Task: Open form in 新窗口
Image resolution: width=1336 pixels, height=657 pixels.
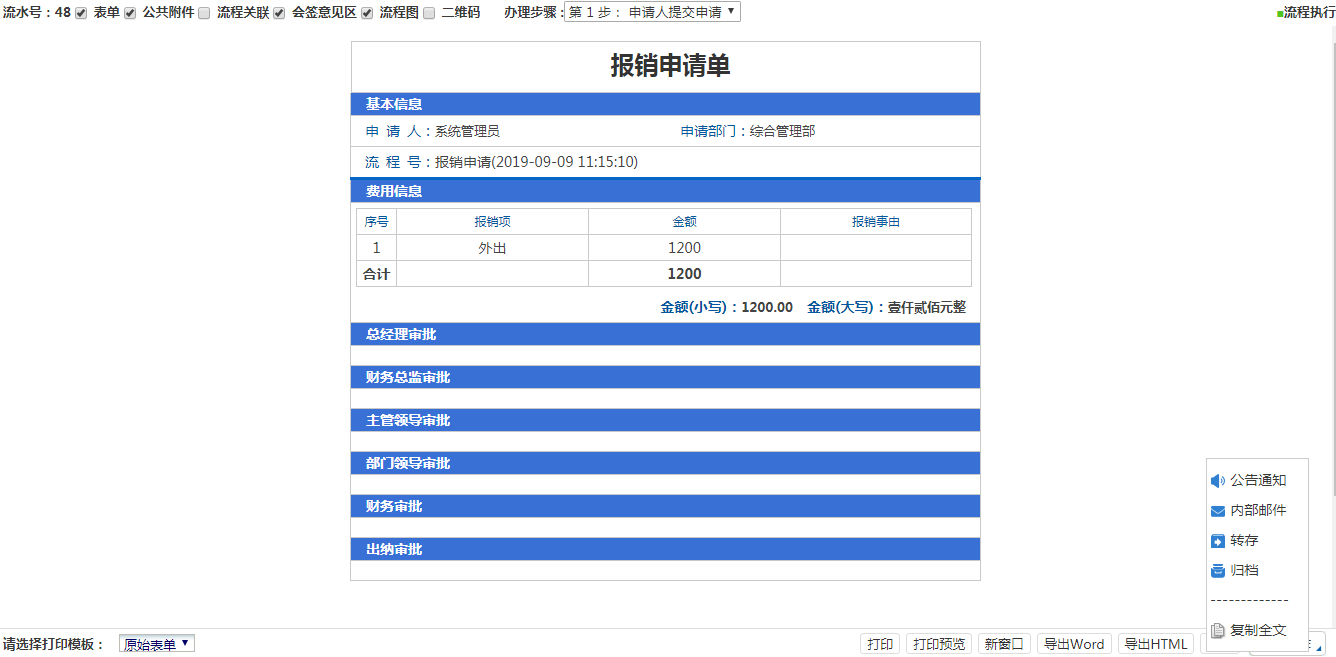Action: point(1004,644)
